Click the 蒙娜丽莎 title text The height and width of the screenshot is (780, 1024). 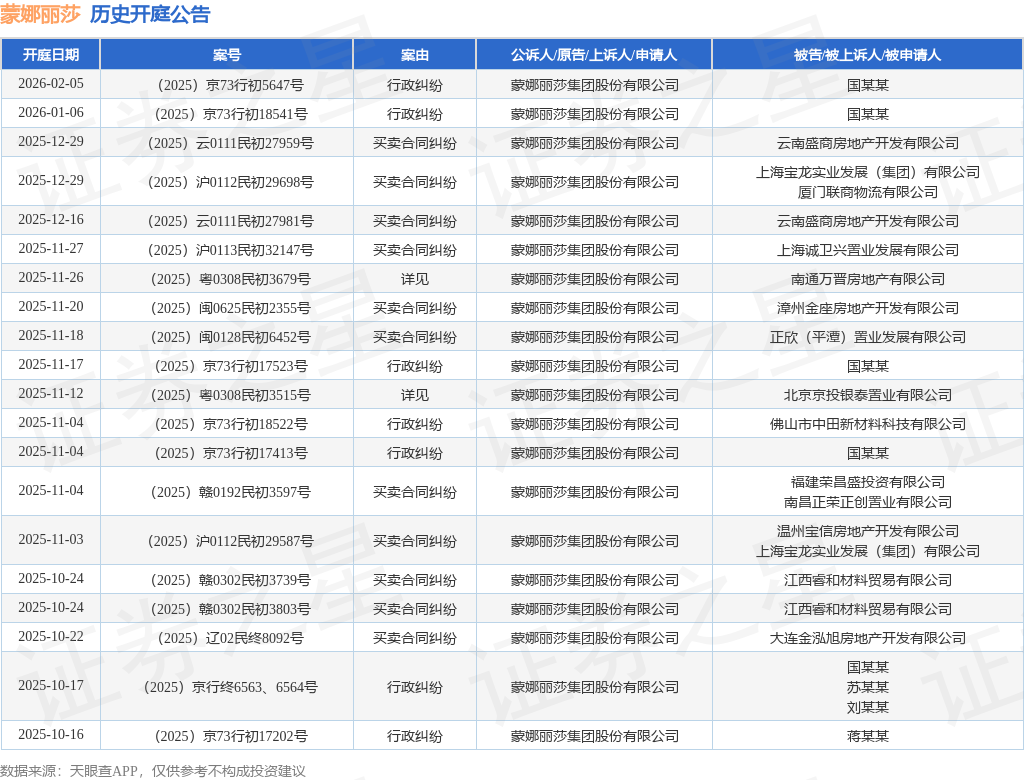click(40, 14)
